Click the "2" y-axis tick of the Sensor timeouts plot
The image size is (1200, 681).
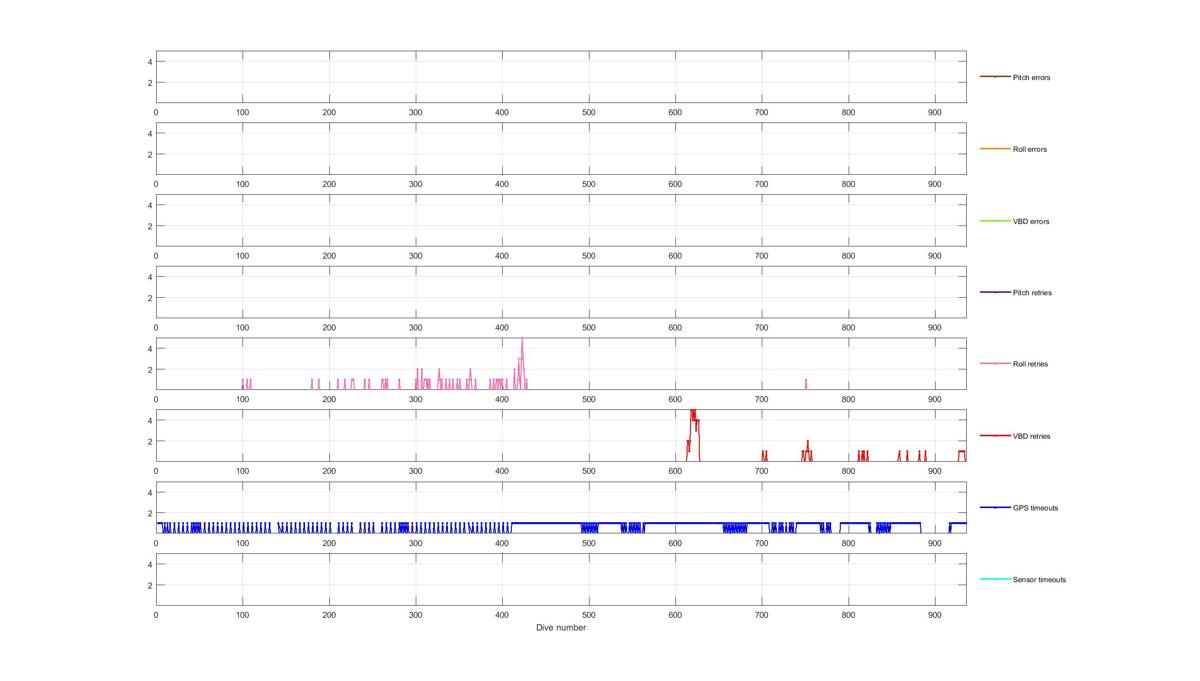pos(150,585)
